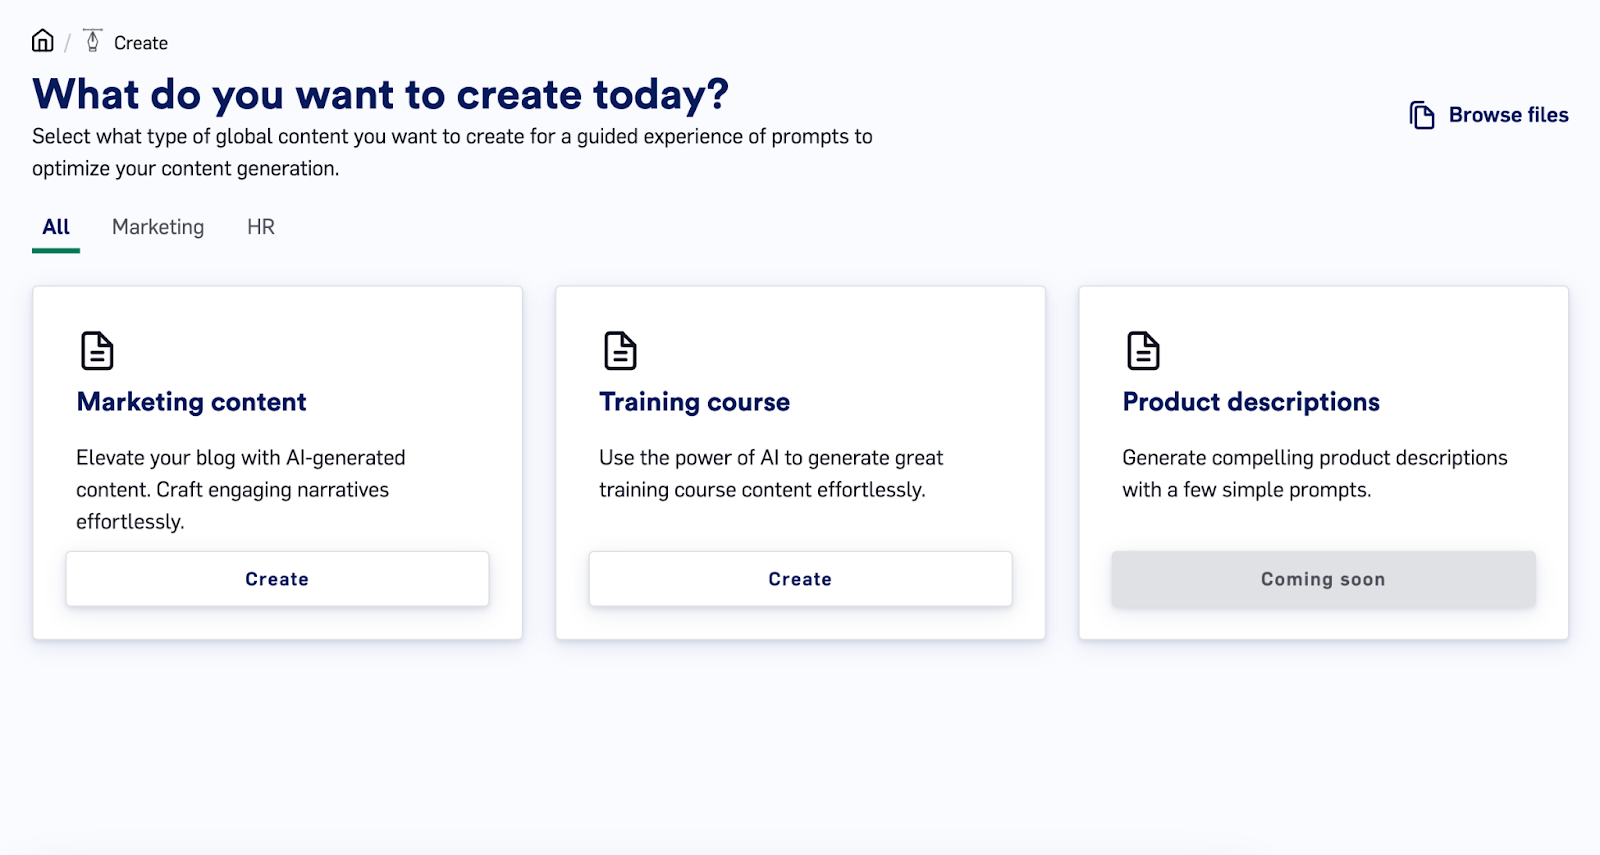Click the Browse files document icon

pyautogui.click(x=1422, y=115)
